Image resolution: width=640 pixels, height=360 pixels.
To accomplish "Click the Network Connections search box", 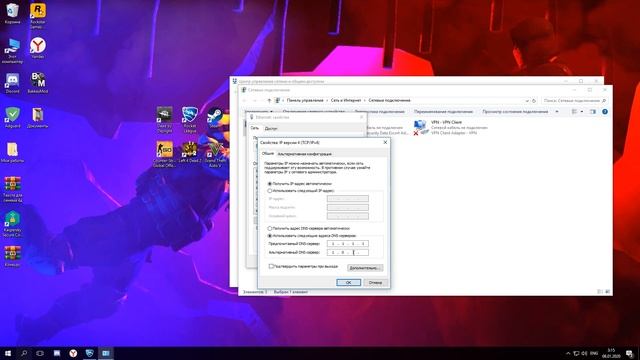I will [x=574, y=100].
